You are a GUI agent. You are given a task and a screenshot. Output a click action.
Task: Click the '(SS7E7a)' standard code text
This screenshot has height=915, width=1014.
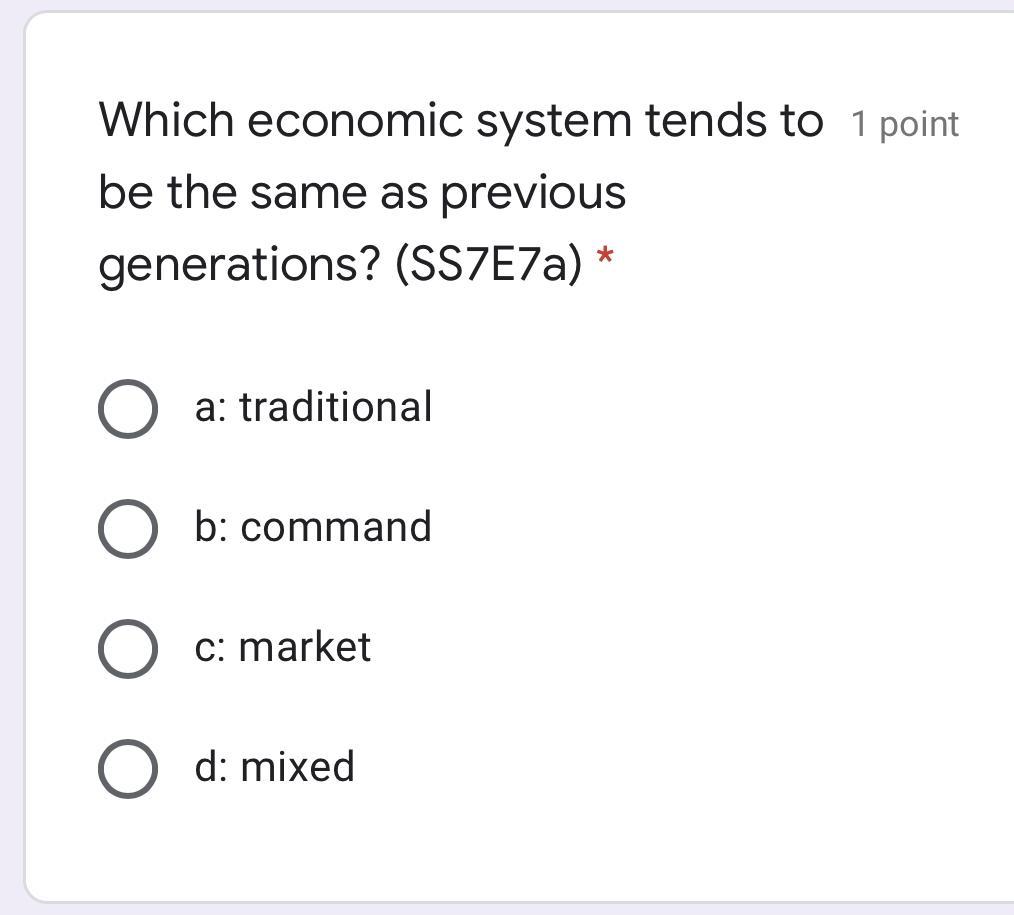pyautogui.click(x=488, y=265)
